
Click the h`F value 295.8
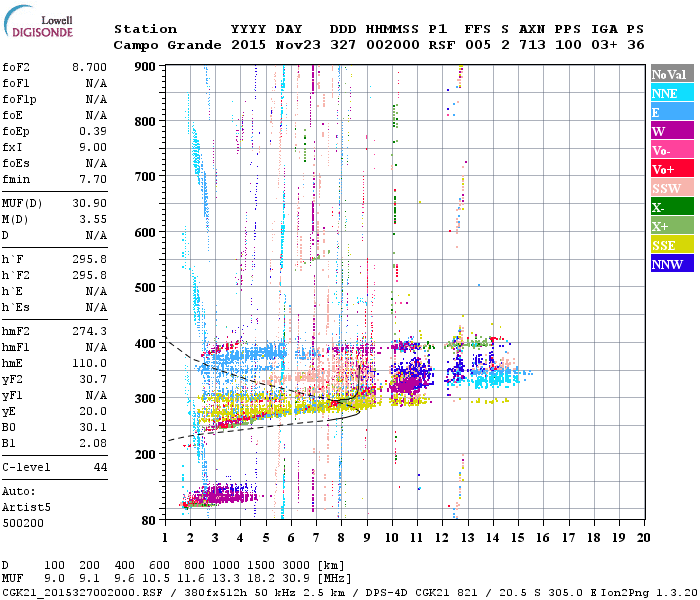click(x=89, y=260)
